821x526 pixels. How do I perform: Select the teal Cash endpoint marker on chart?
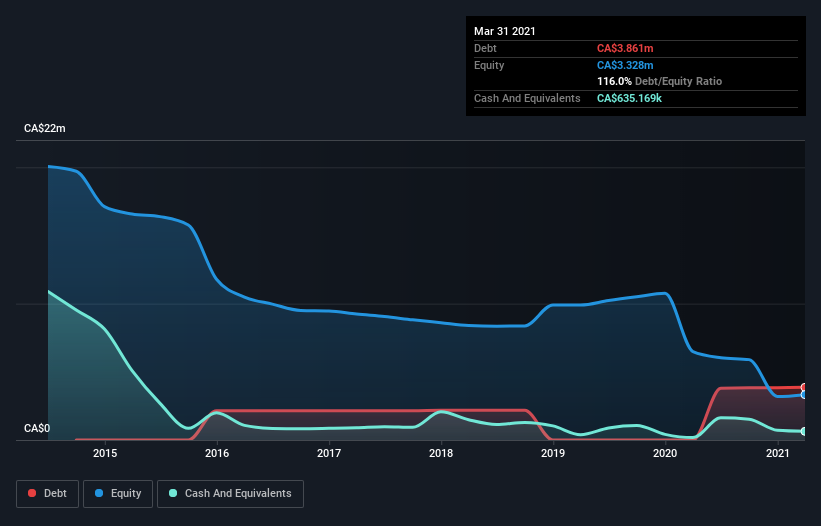tap(804, 431)
